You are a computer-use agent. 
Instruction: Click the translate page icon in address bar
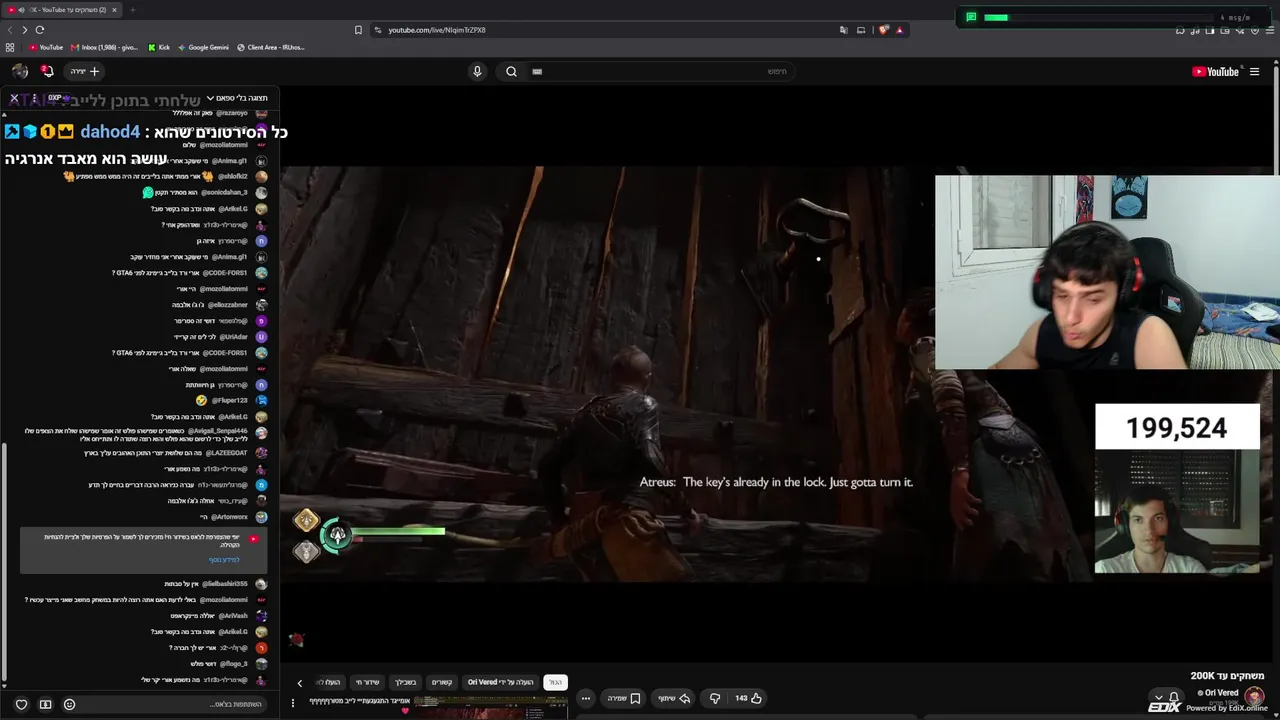click(x=844, y=30)
